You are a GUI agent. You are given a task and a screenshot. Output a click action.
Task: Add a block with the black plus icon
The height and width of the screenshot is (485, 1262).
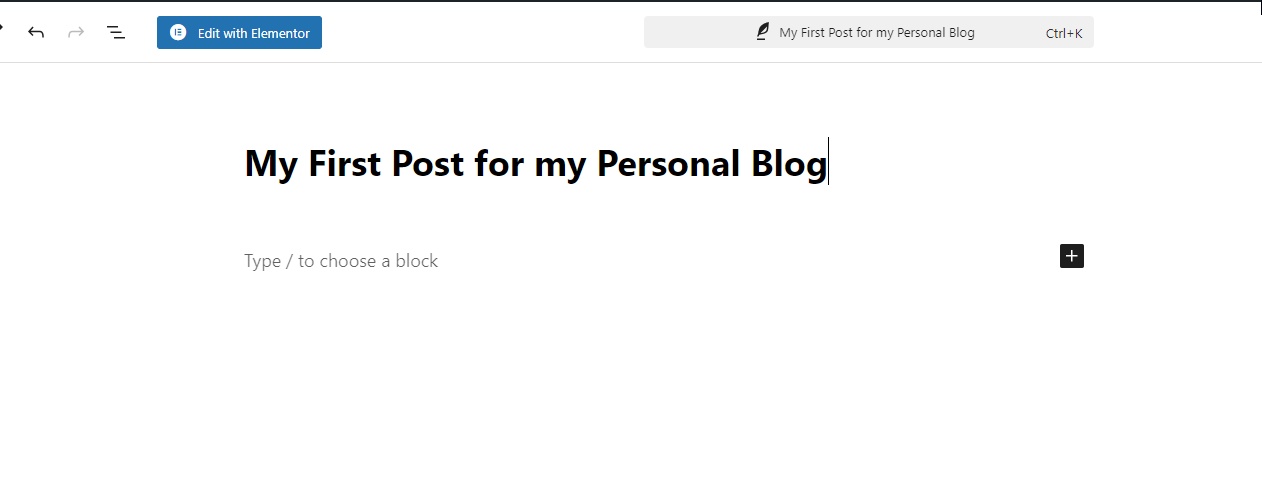[1072, 256]
